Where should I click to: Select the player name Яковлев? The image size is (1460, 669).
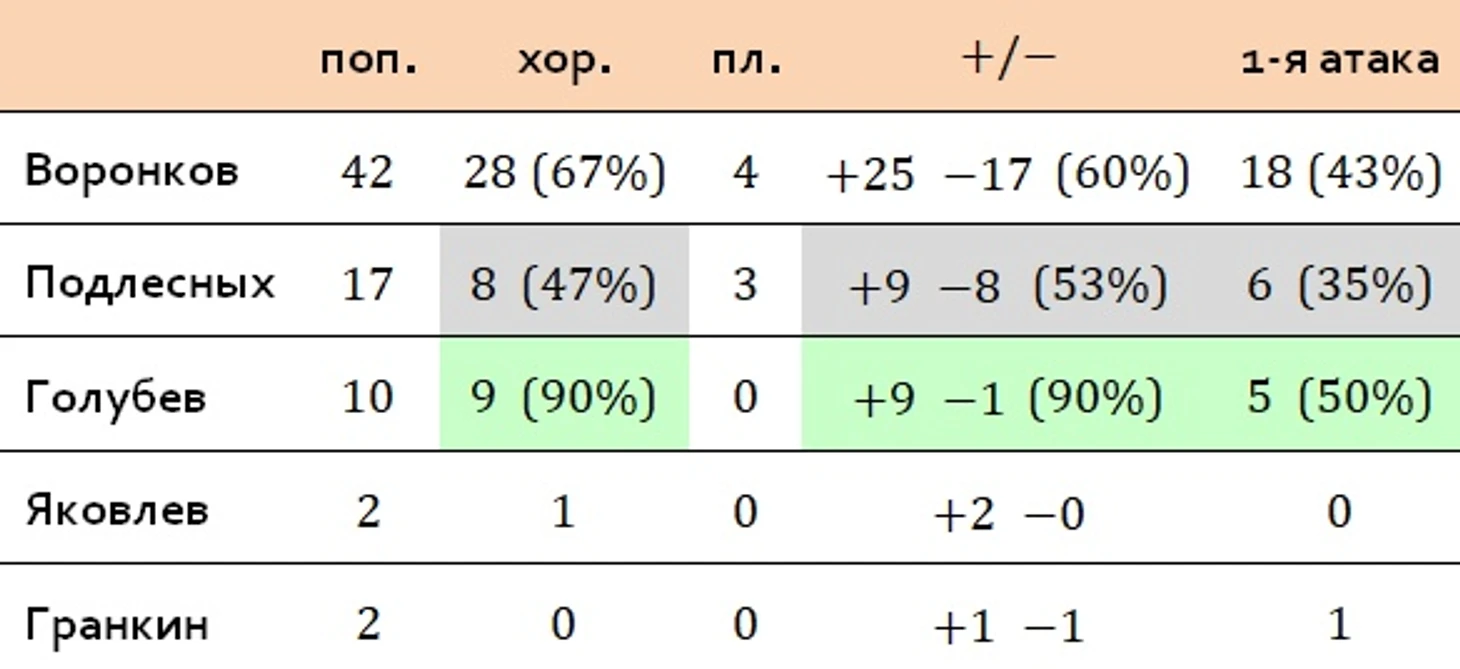[117, 511]
